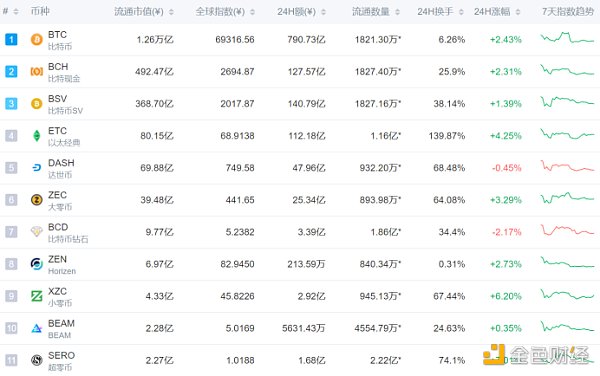The width and height of the screenshot is (600, 376).
Task: Click the ZEC coin icon
Action: [x=37, y=200]
